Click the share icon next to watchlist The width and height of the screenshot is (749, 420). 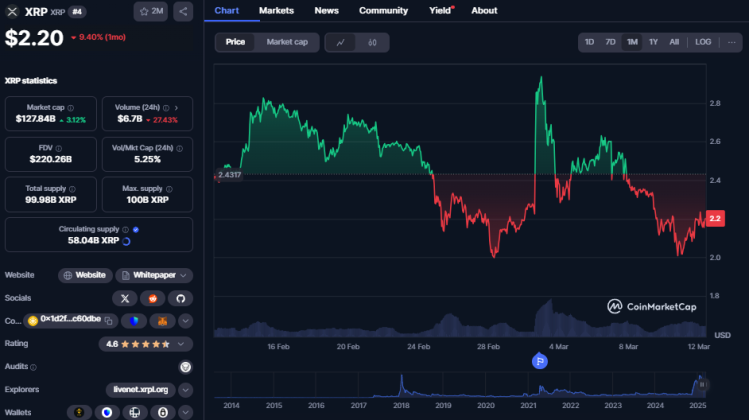pos(183,12)
